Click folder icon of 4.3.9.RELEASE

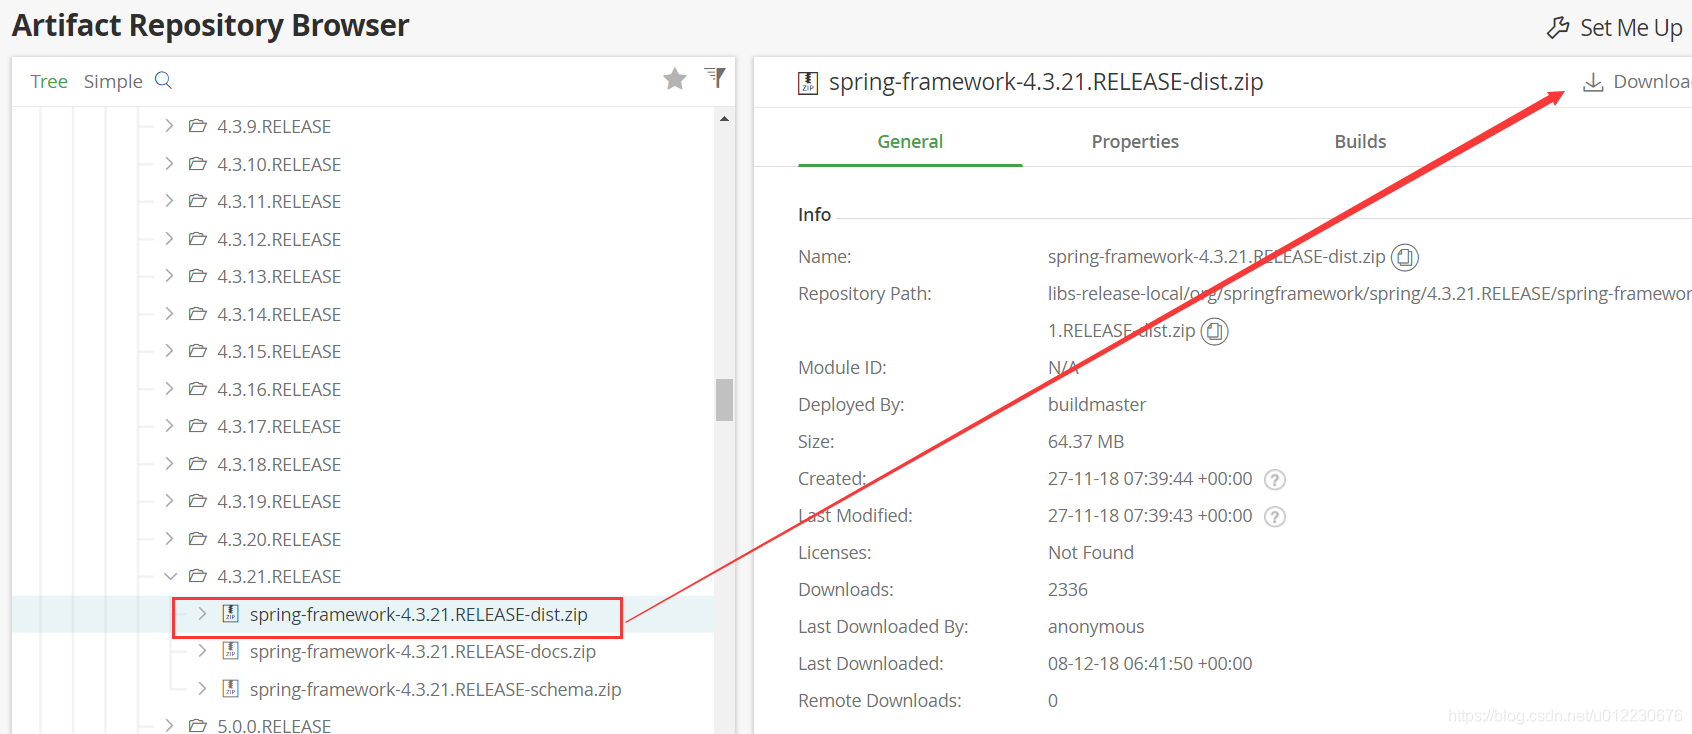coord(198,126)
